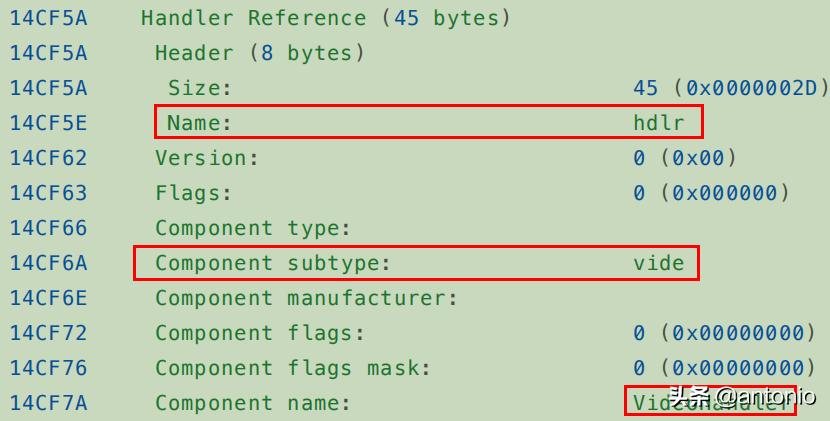Screen dimensions: 830x421
Task: Select the Flags field label
Action: pyautogui.click(x=193, y=193)
